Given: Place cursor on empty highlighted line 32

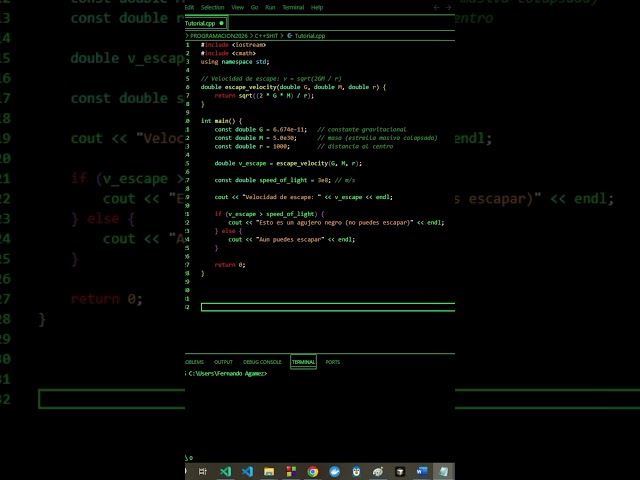Looking at the screenshot, I should point(328,307).
